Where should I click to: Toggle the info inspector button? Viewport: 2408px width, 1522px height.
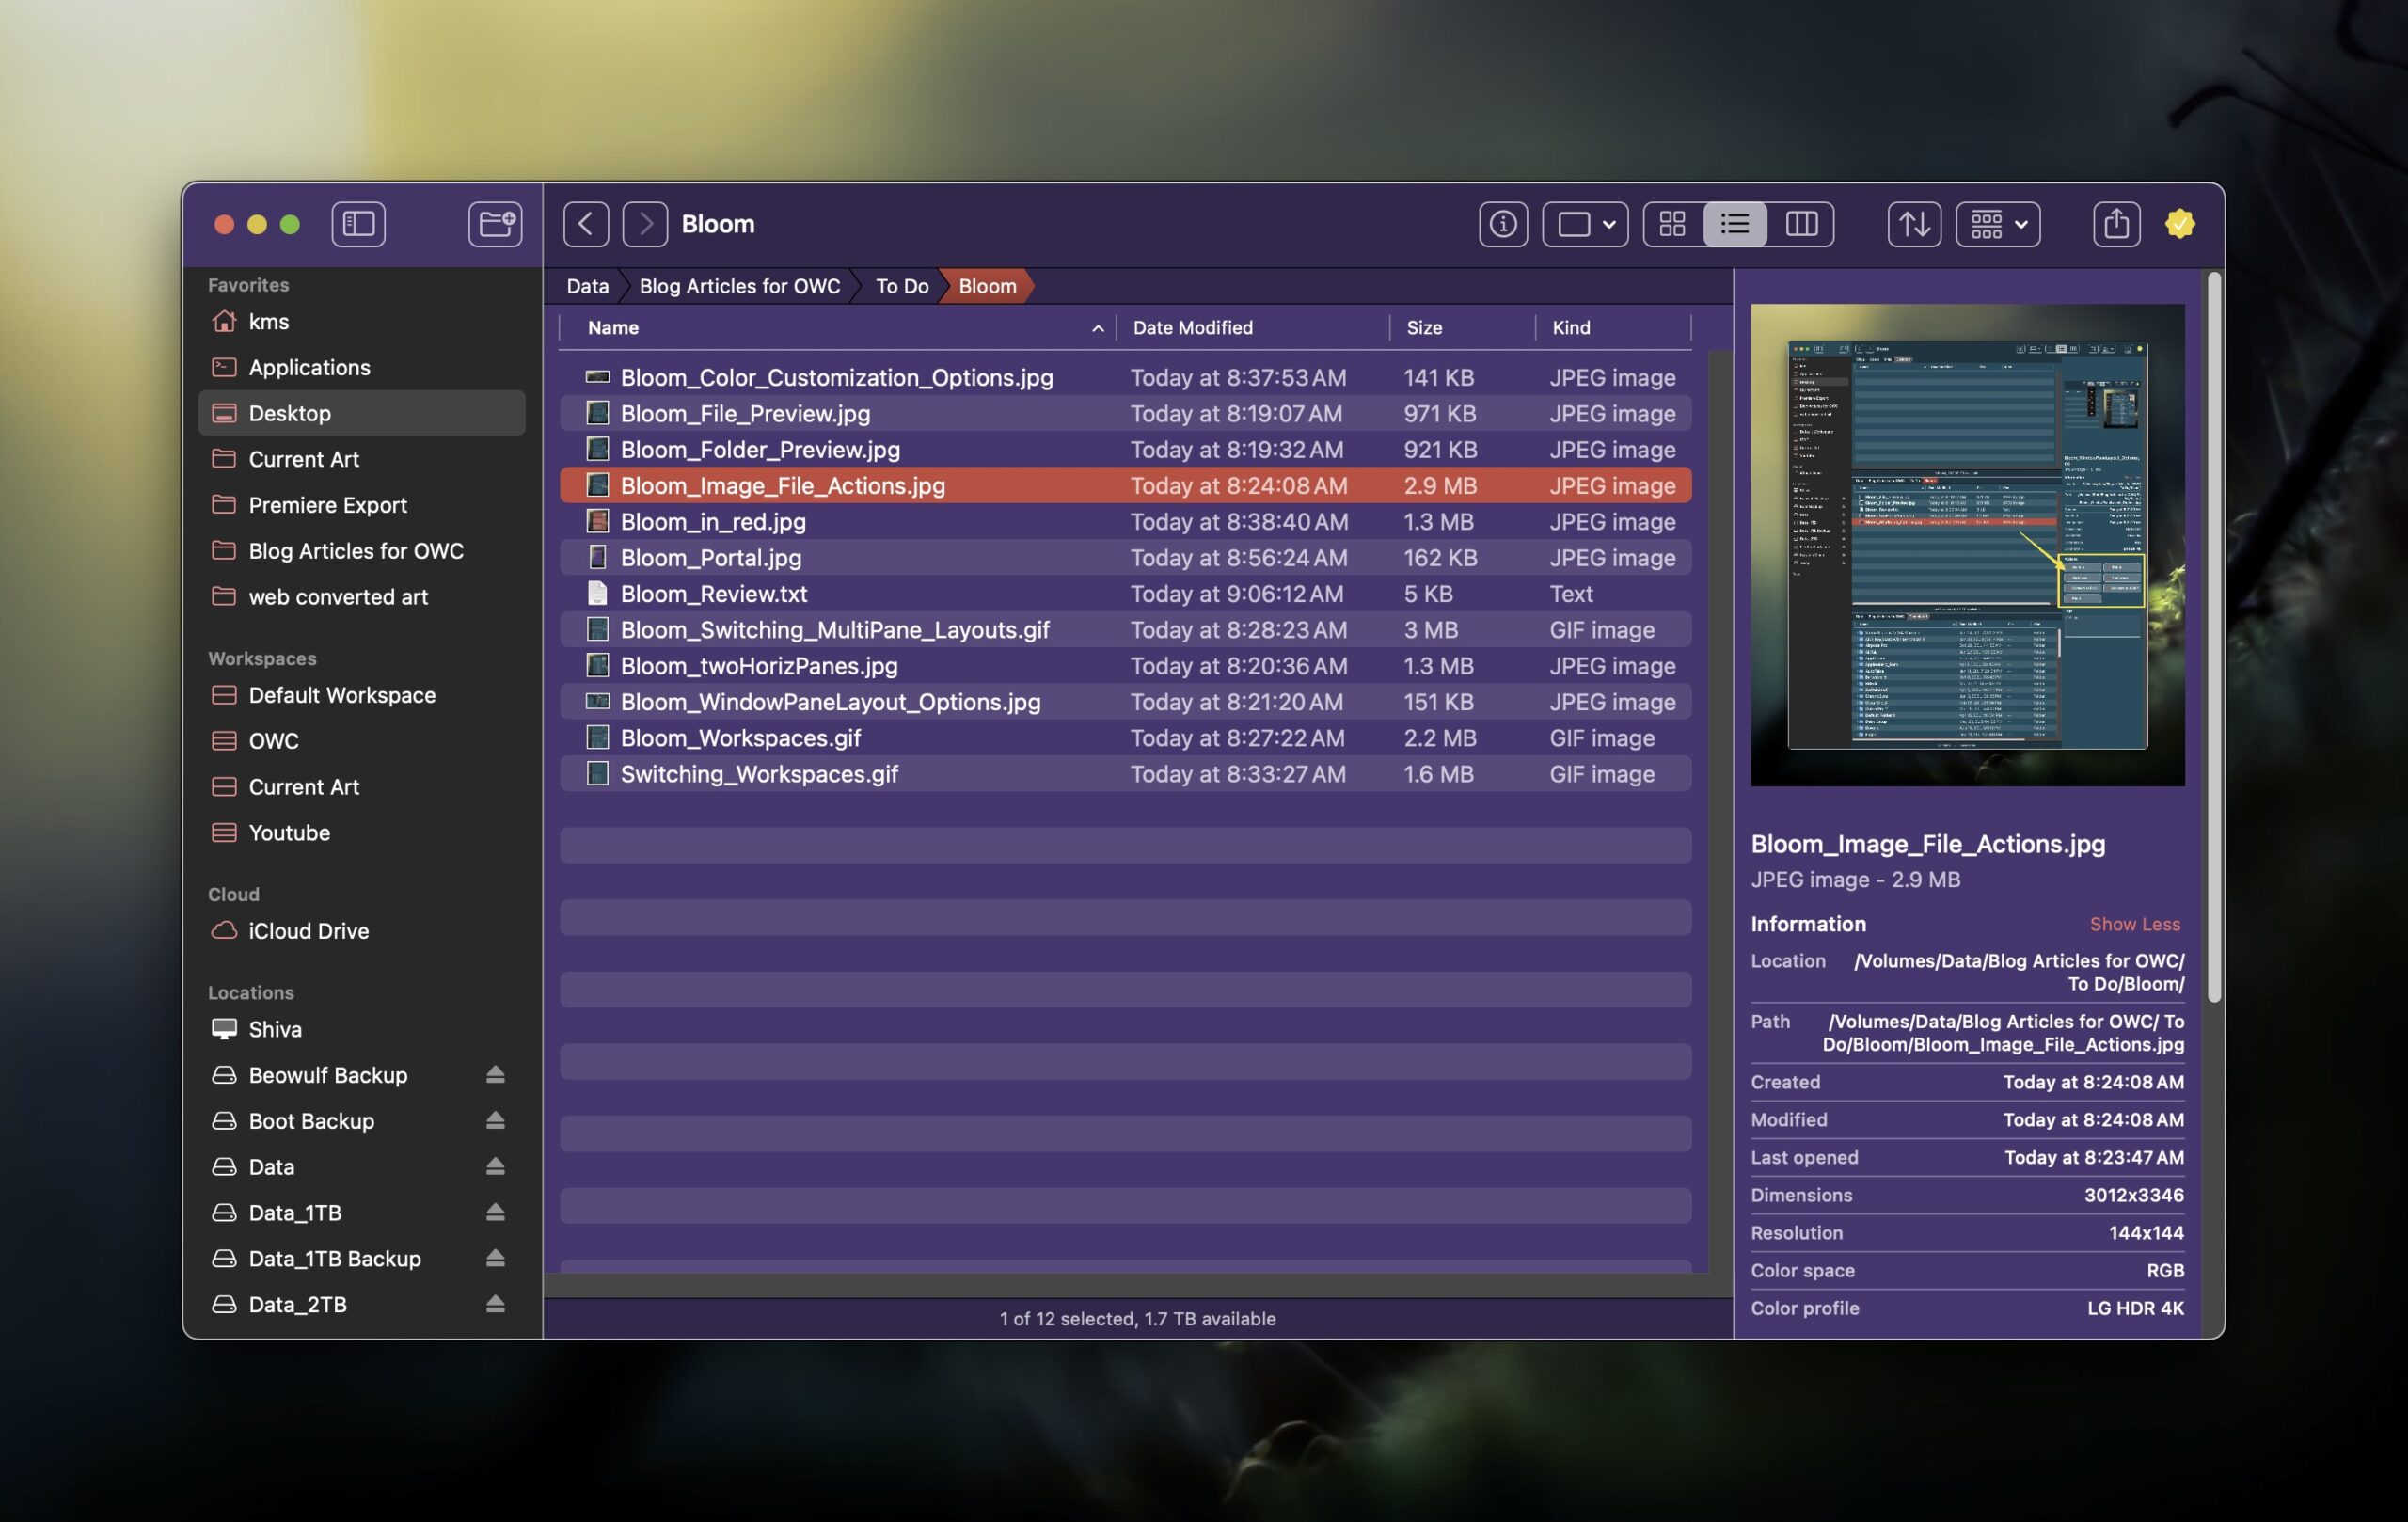pyautogui.click(x=1502, y=224)
